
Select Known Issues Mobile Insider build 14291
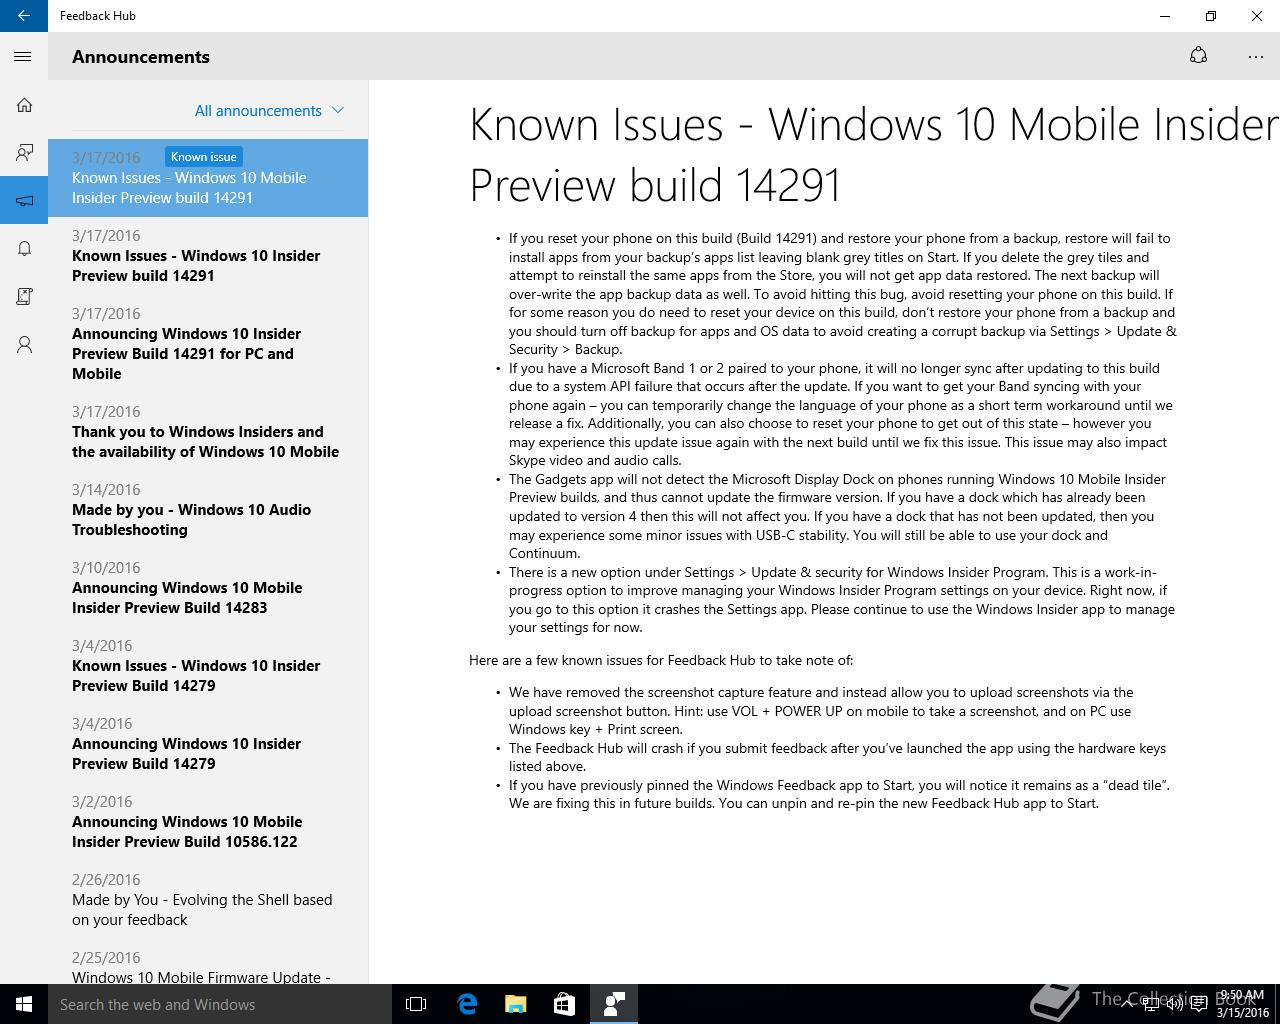pos(208,178)
